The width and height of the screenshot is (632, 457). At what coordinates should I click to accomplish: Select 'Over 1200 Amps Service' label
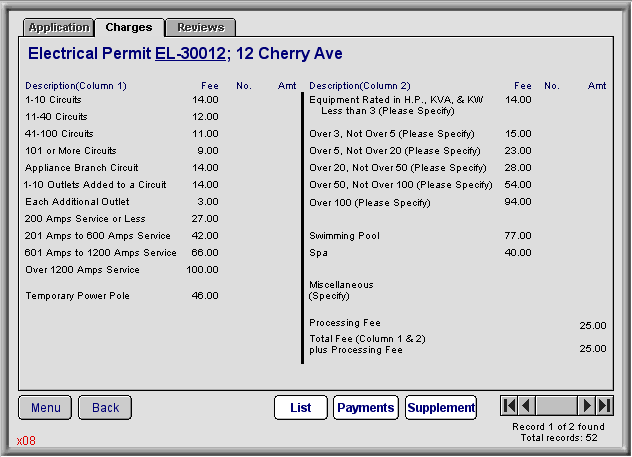pos(82,269)
